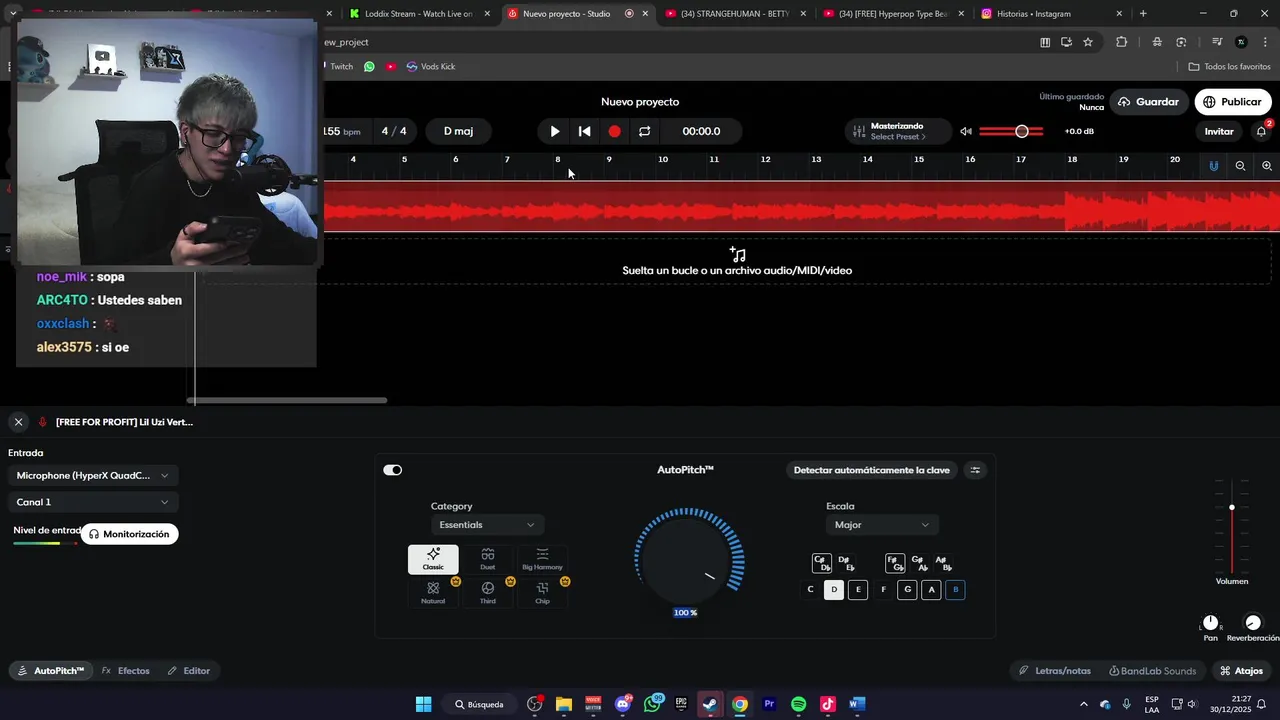
Task: Select the Big Harmony preset
Action: 542,559
